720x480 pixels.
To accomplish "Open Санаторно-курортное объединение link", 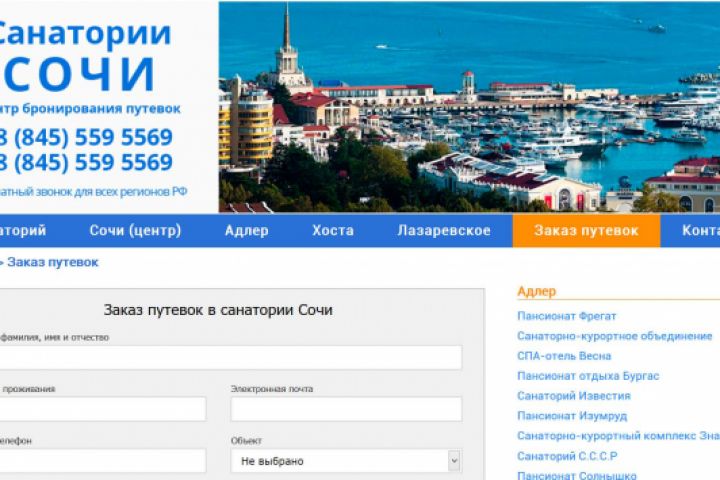I will [x=614, y=336].
